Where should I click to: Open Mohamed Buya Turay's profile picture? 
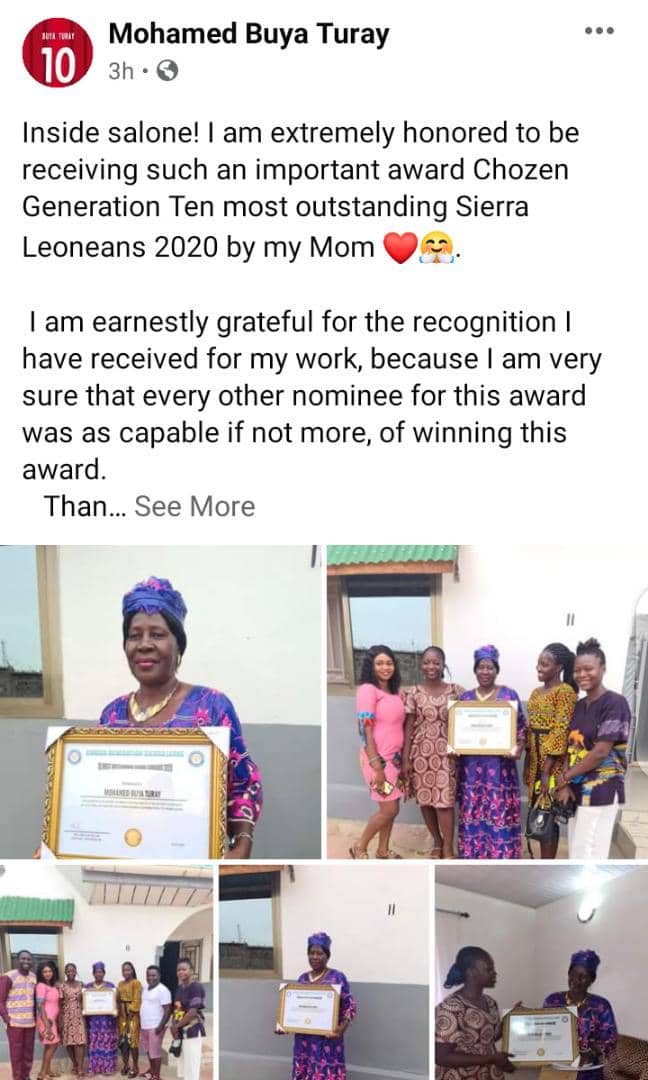click(x=57, y=53)
